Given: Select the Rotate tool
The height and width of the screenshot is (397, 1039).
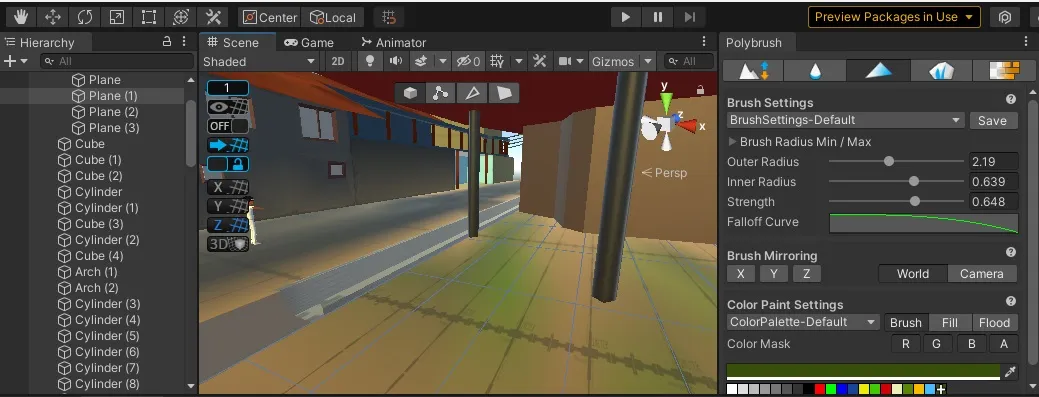Looking at the screenshot, I should [x=85, y=17].
